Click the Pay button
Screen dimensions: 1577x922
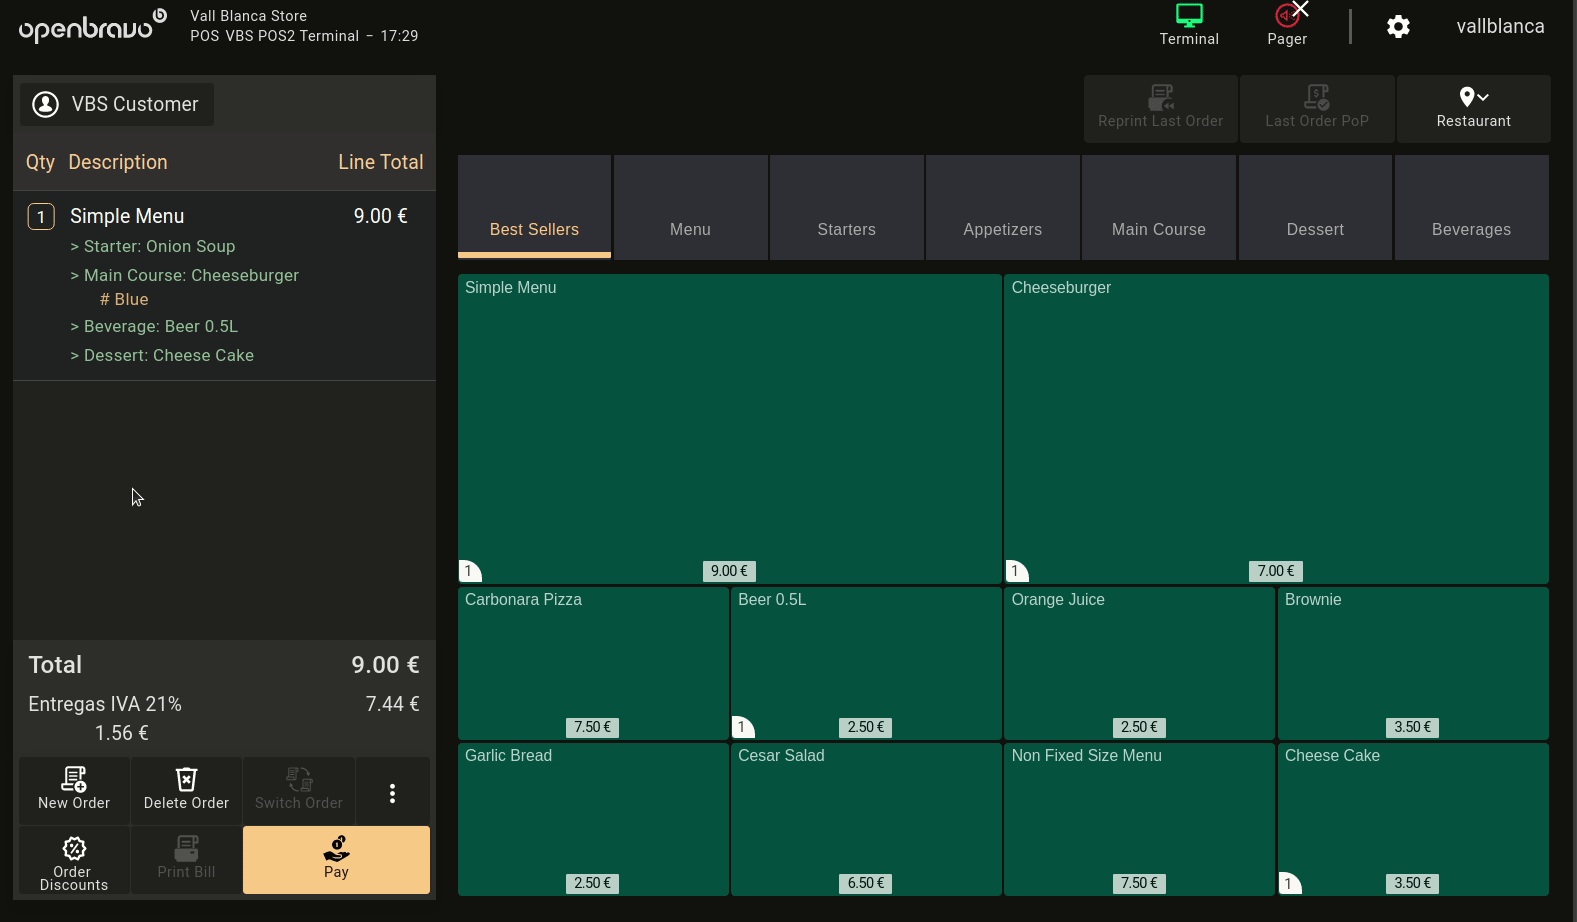click(336, 859)
